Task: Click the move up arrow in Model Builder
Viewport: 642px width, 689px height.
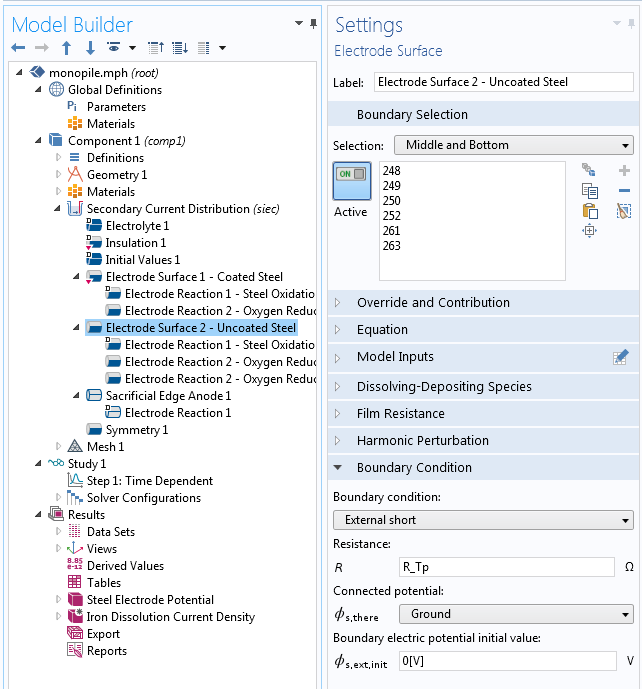Action: pyautogui.click(x=67, y=48)
